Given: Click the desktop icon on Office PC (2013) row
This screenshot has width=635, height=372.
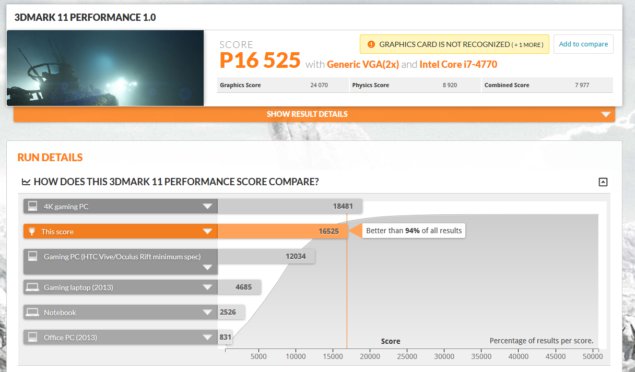Looking at the screenshot, I should click(x=32, y=337).
